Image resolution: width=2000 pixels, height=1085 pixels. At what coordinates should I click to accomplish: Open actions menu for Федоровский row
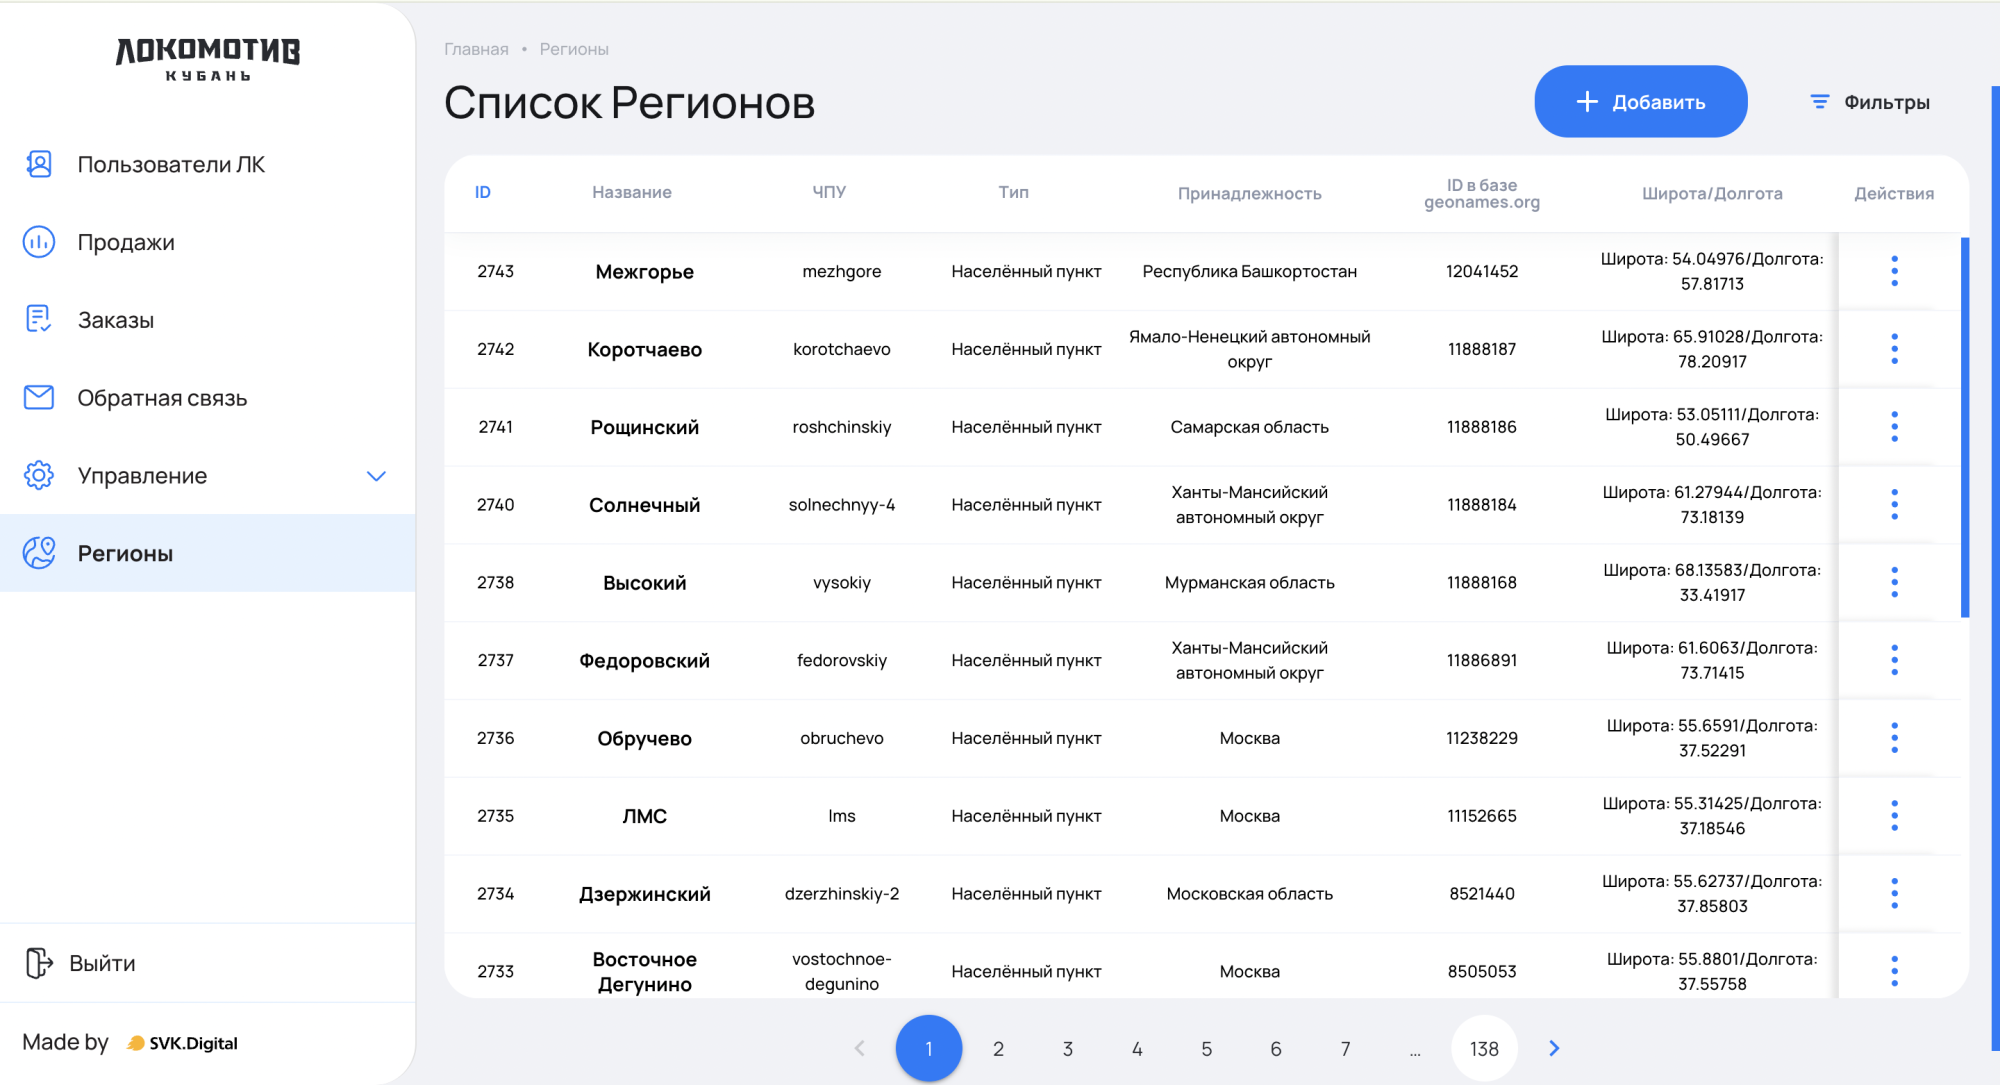pos(1894,660)
